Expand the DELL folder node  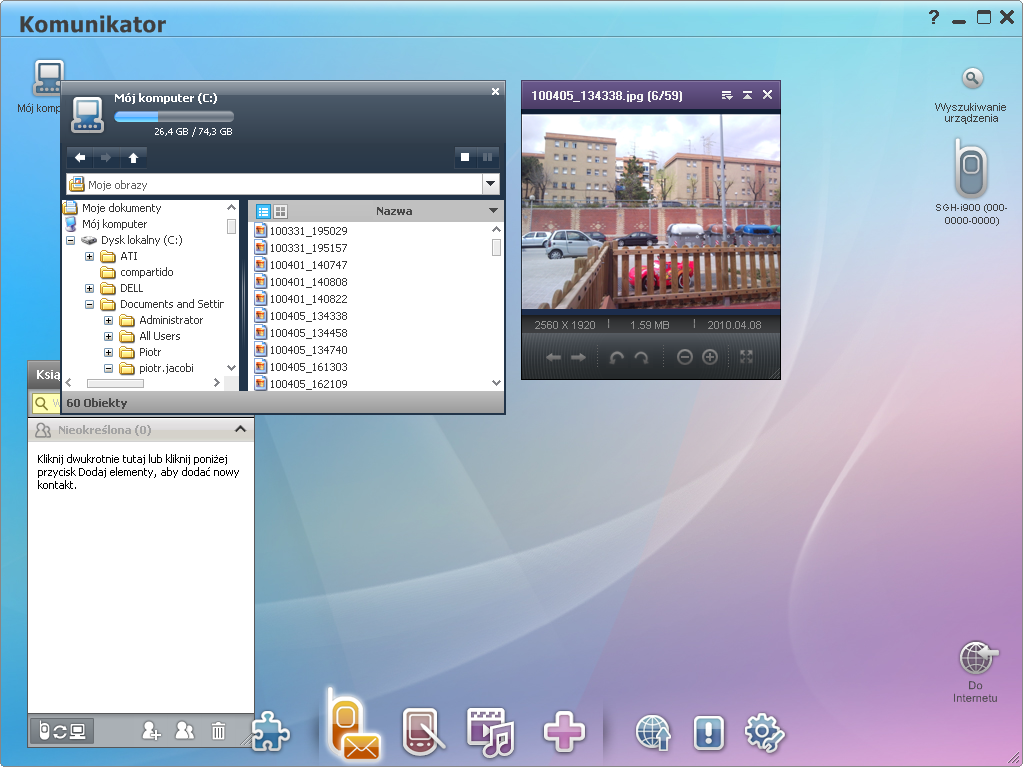click(89, 288)
